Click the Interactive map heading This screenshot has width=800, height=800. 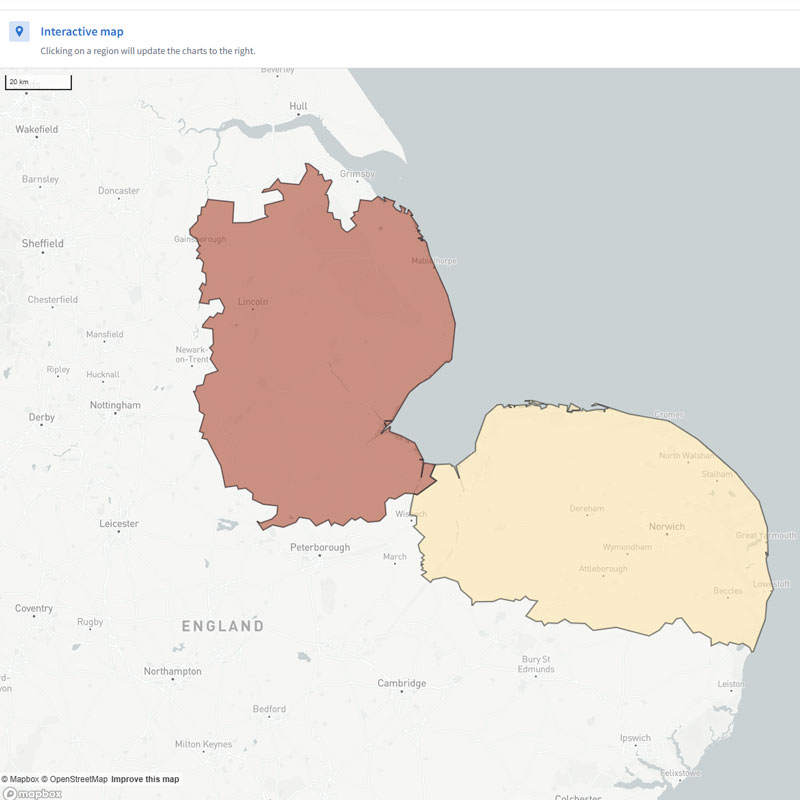tap(82, 32)
